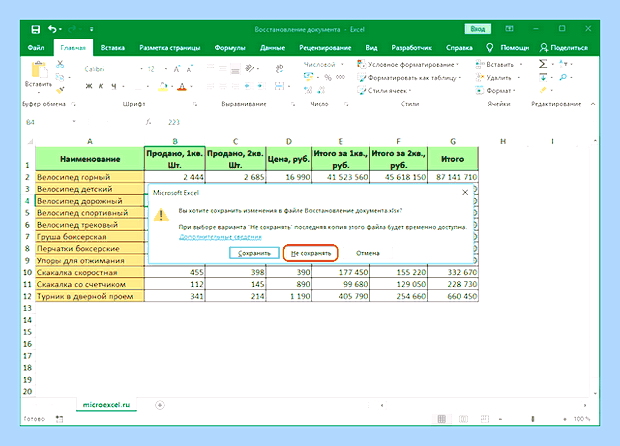Click the Поделиться share button

coord(564,47)
